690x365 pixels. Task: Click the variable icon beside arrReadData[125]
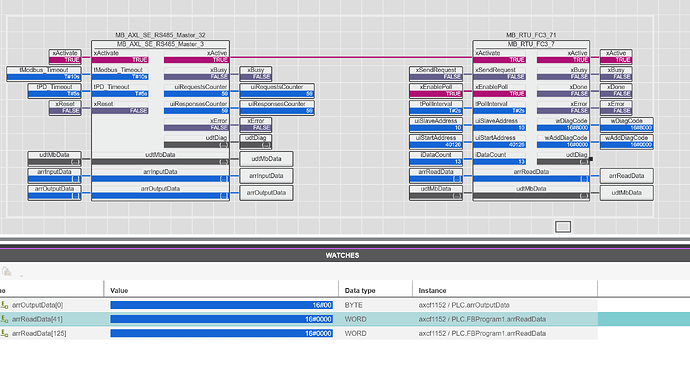(4, 333)
